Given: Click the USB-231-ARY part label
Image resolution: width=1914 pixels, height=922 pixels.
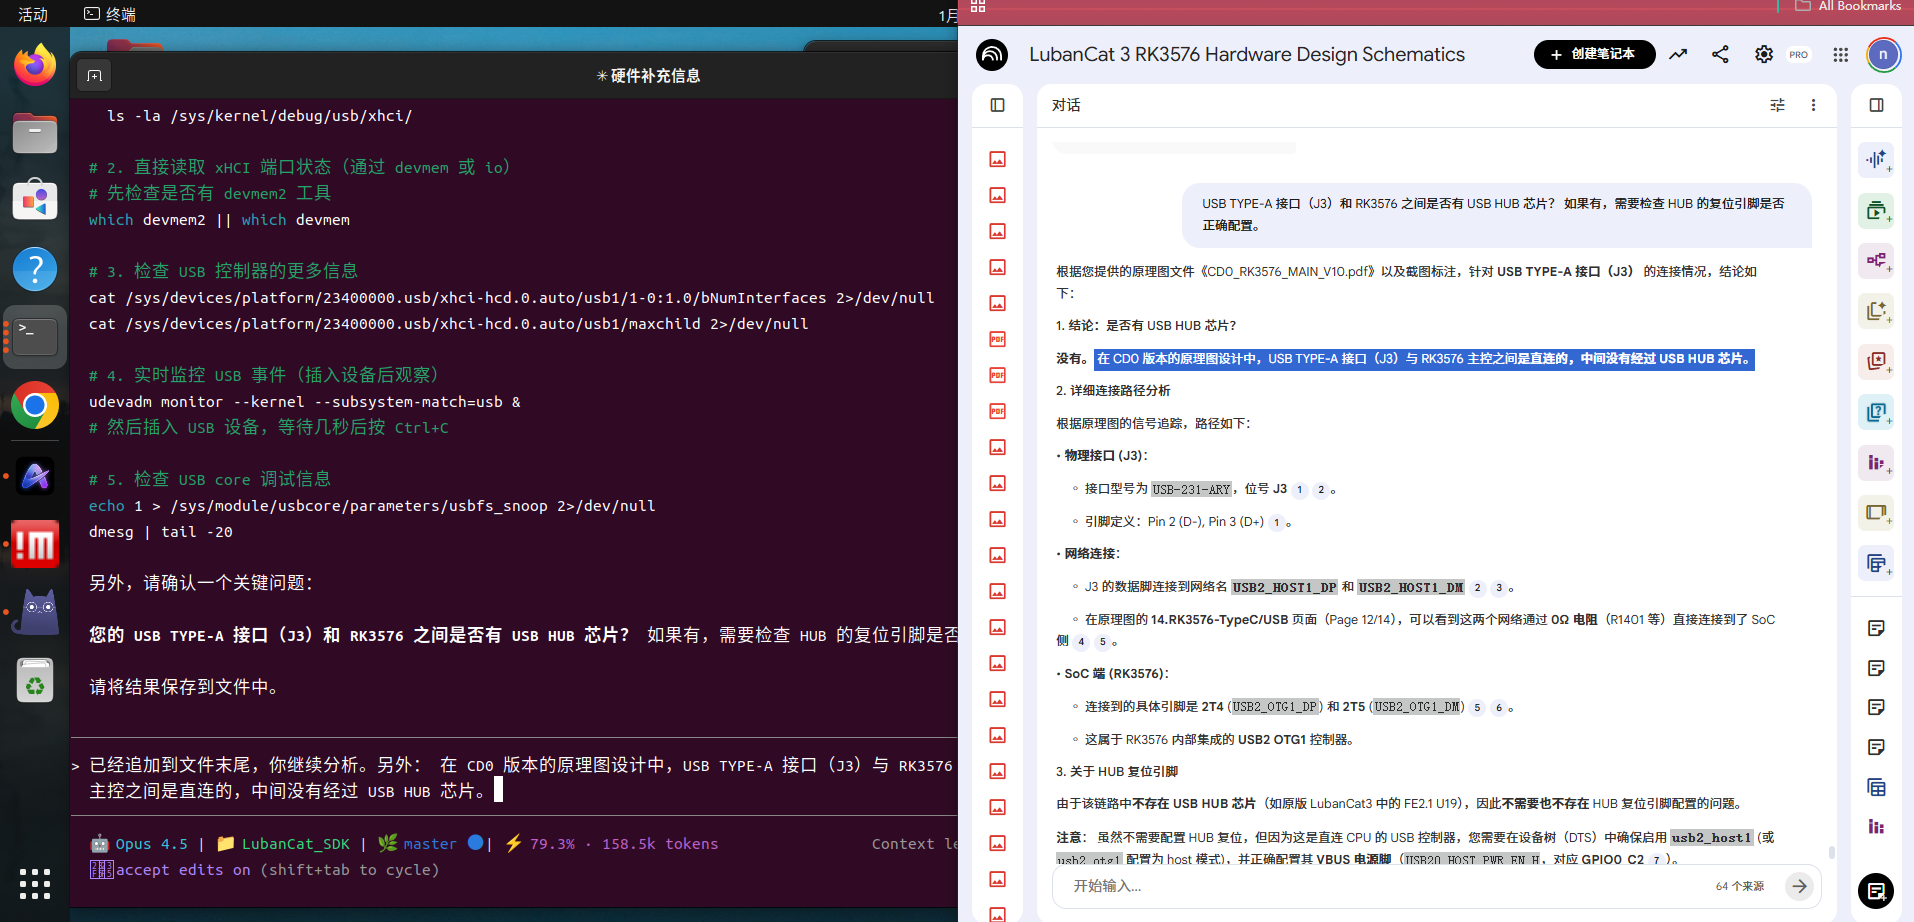Looking at the screenshot, I should (1191, 489).
